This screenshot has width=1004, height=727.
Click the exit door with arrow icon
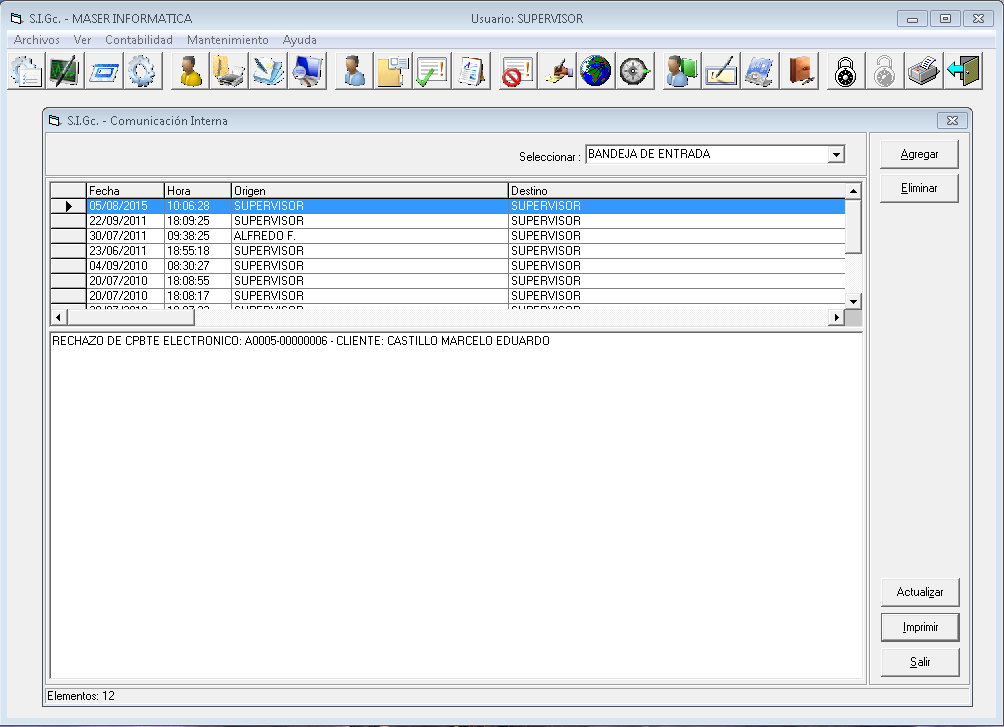[x=963, y=71]
